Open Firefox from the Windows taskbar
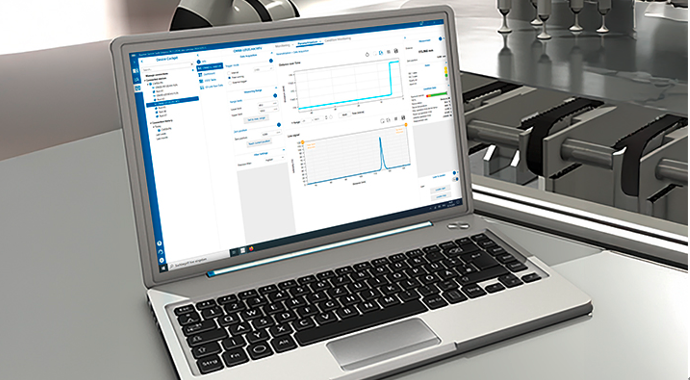The image size is (690, 380). click(x=251, y=249)
